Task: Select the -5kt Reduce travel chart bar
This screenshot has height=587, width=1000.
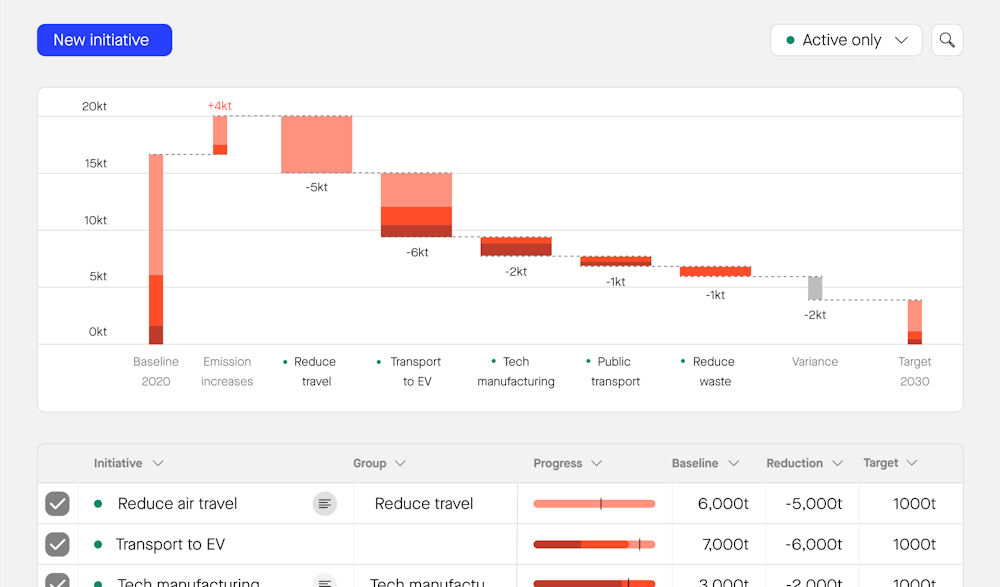Action: pos(316,145)
